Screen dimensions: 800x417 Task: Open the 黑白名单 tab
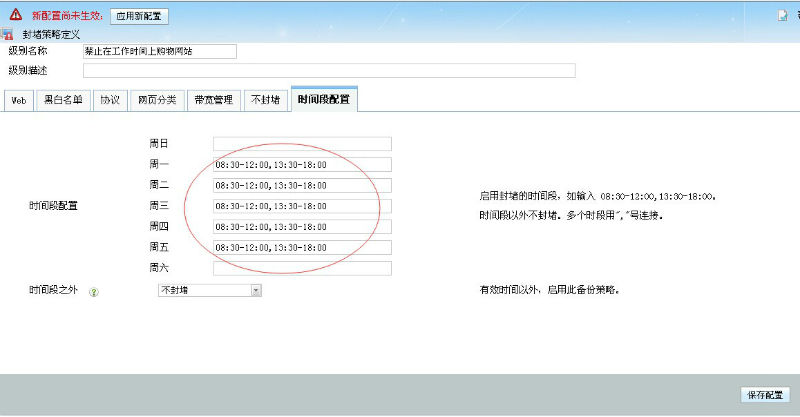point(63,100)
